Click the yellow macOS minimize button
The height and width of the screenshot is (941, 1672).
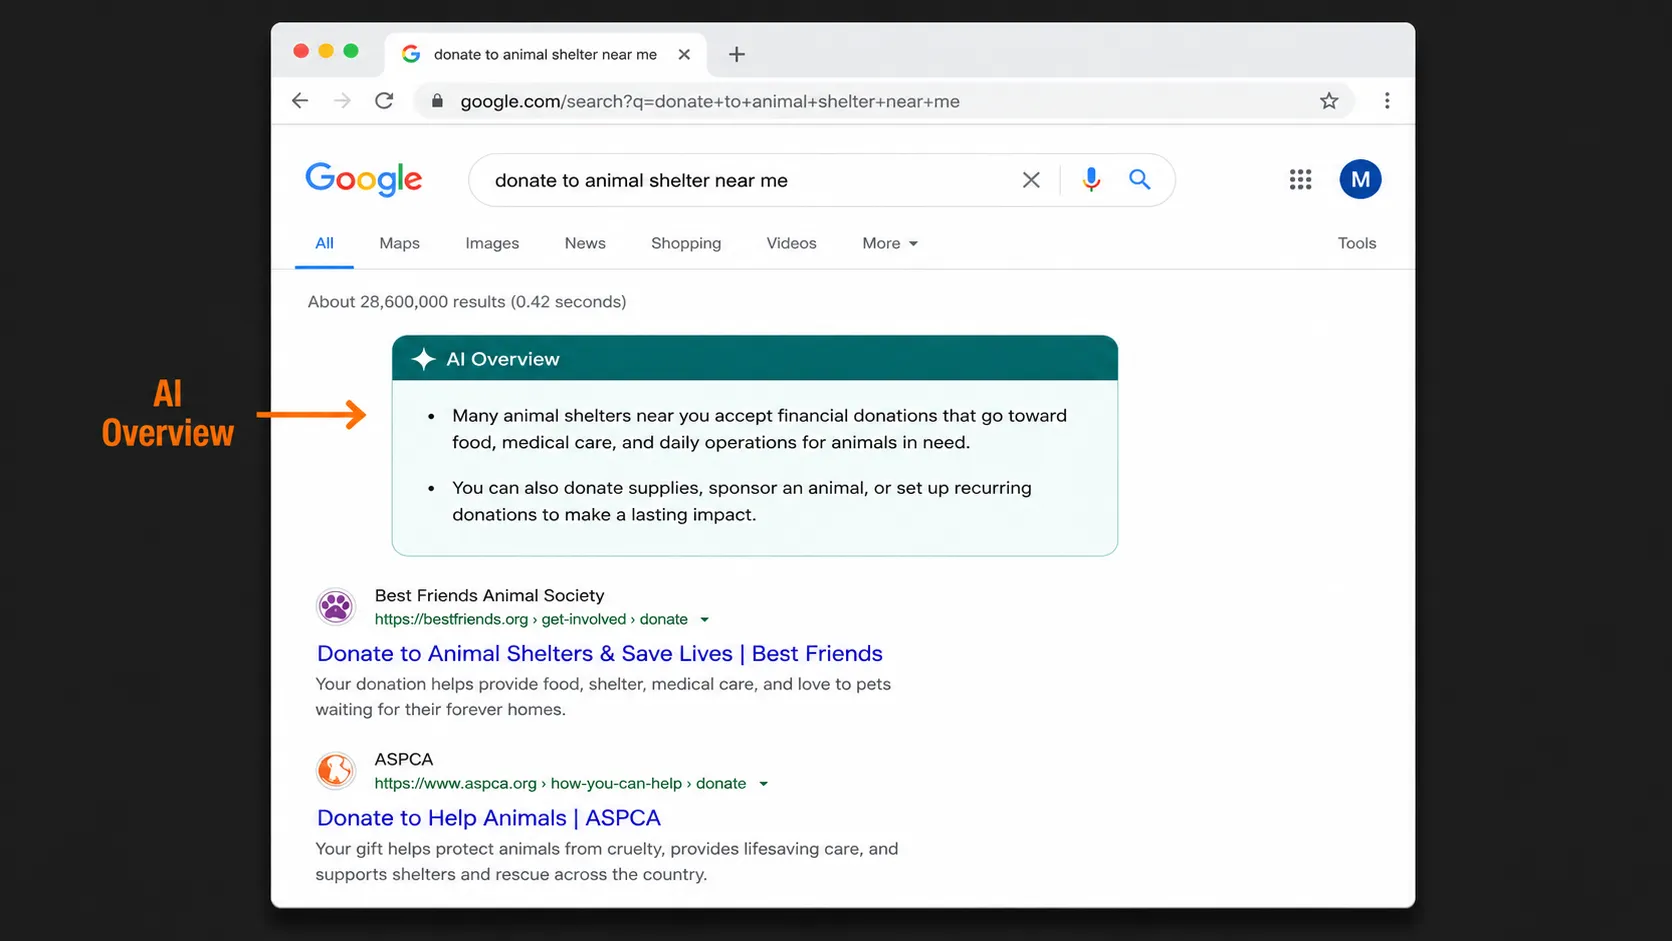tap(326, 51)
